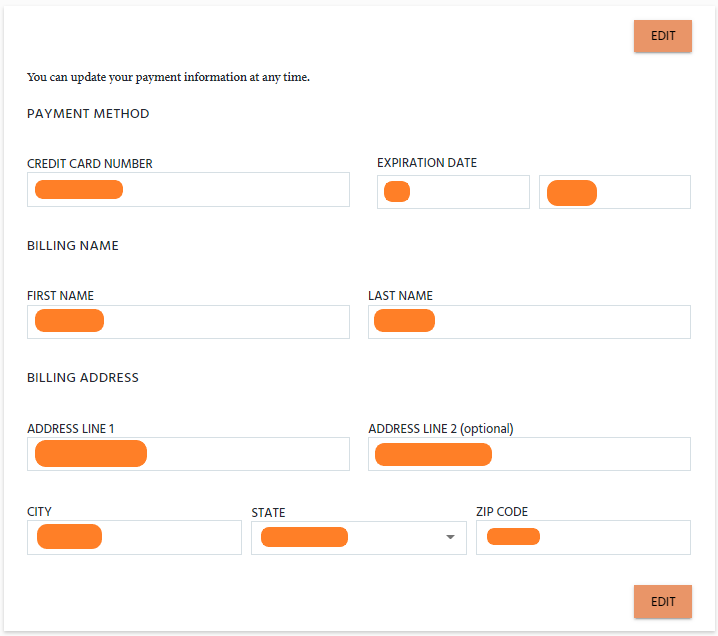The width and height of the screenshot is (718, 636).
Task: Click the bottom EDIT button
Action: [x=663, y=602]
